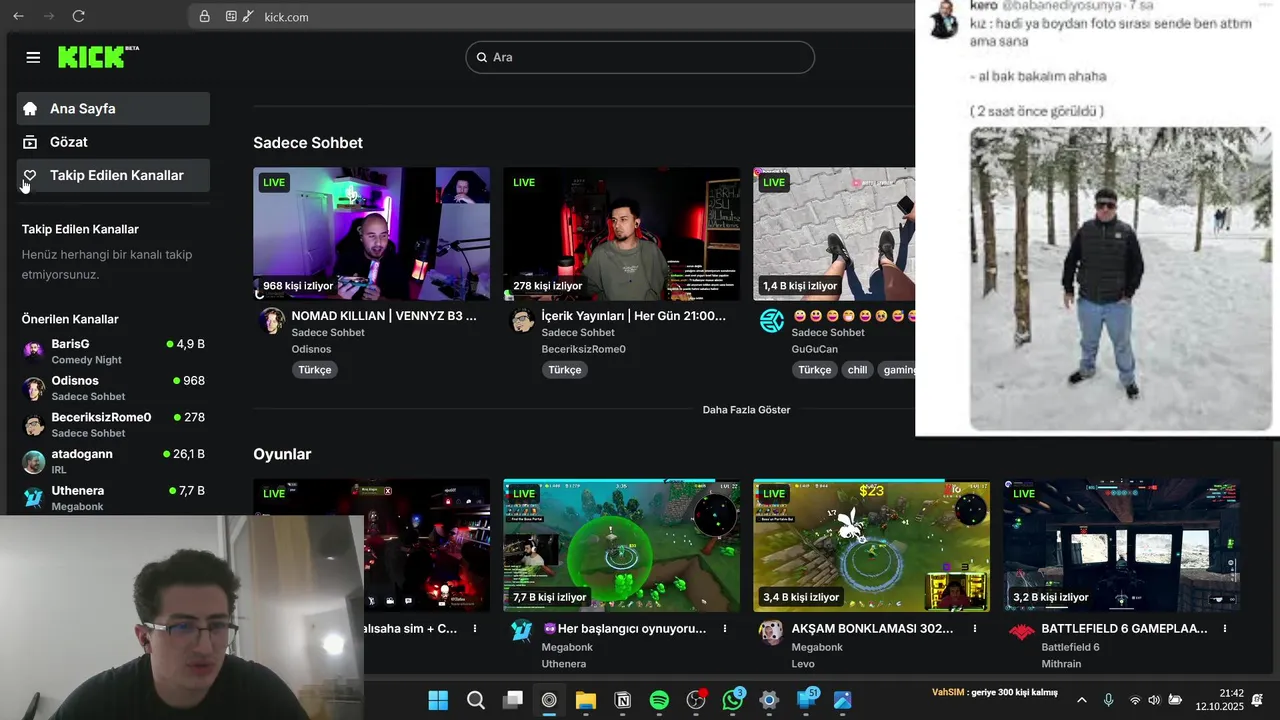
Task: Open Uthenera in recommended channels list
Action: tap(113, 498)
